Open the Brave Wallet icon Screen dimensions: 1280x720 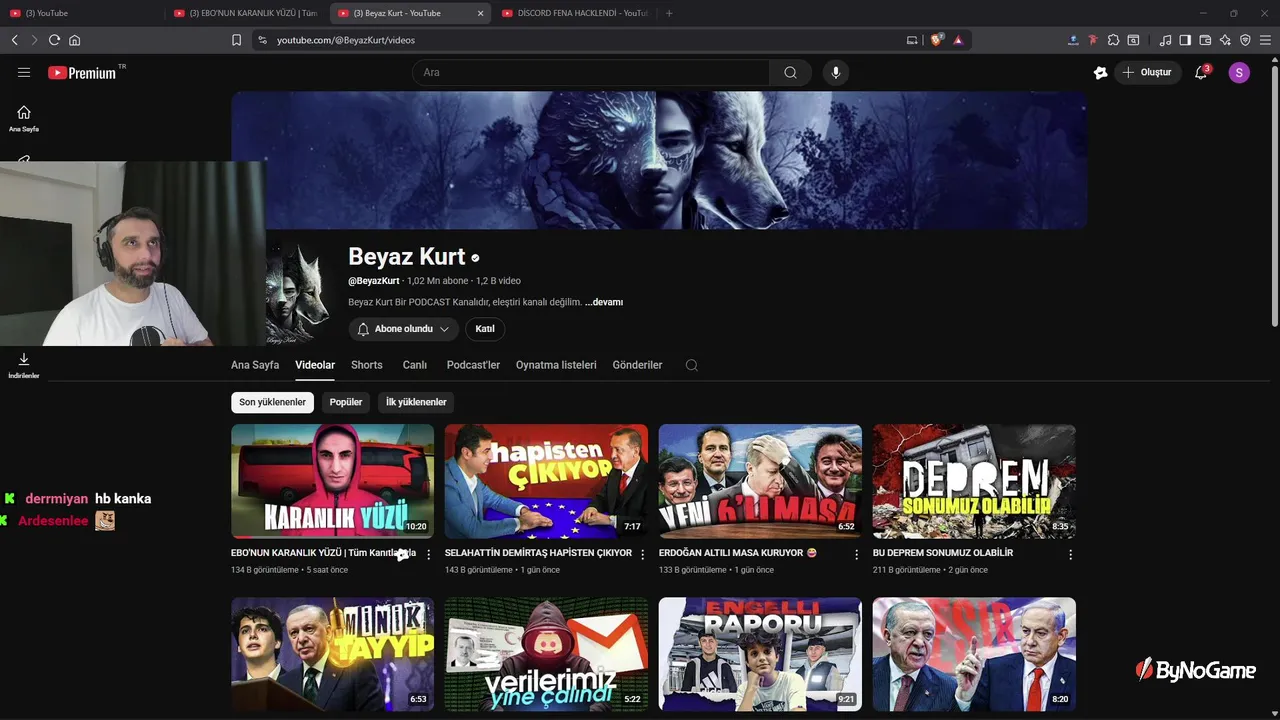pyautogui.click(x=1205, y=40)
